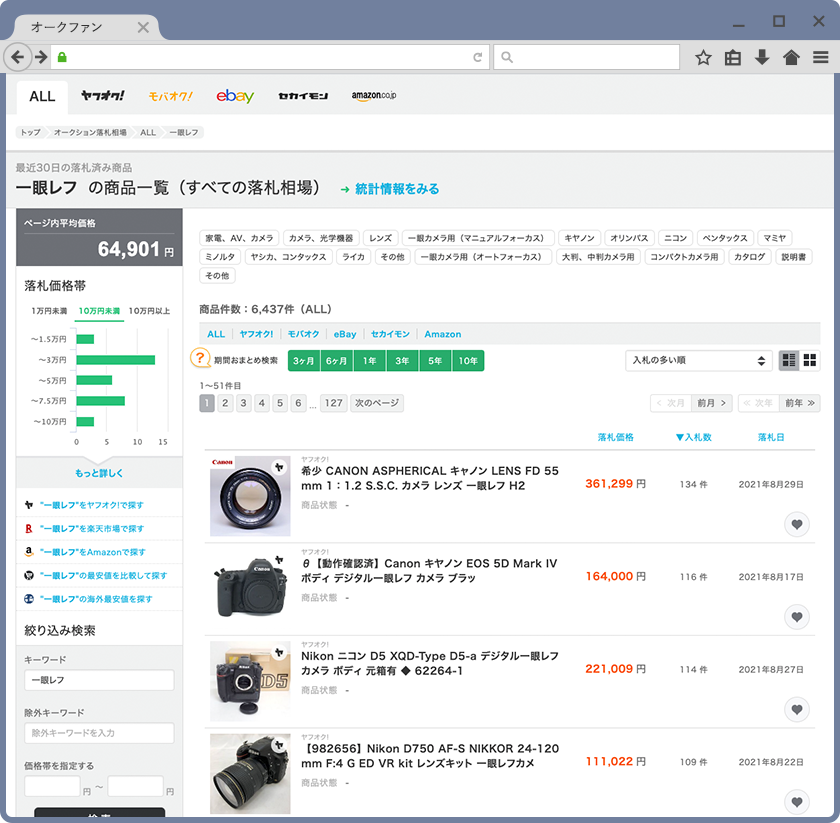Viewport: 840px width, 823px height.
Task: Go to 次のページ in pagination
Action: [x=377, y=403]
